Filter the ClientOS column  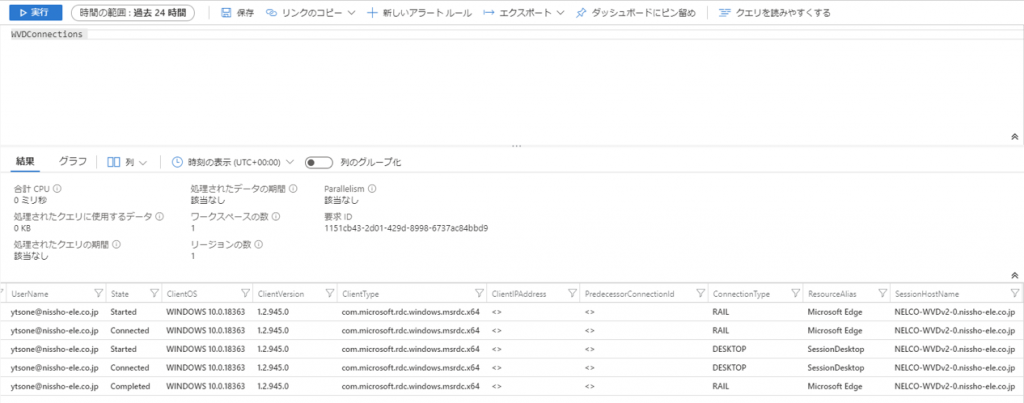246,293
